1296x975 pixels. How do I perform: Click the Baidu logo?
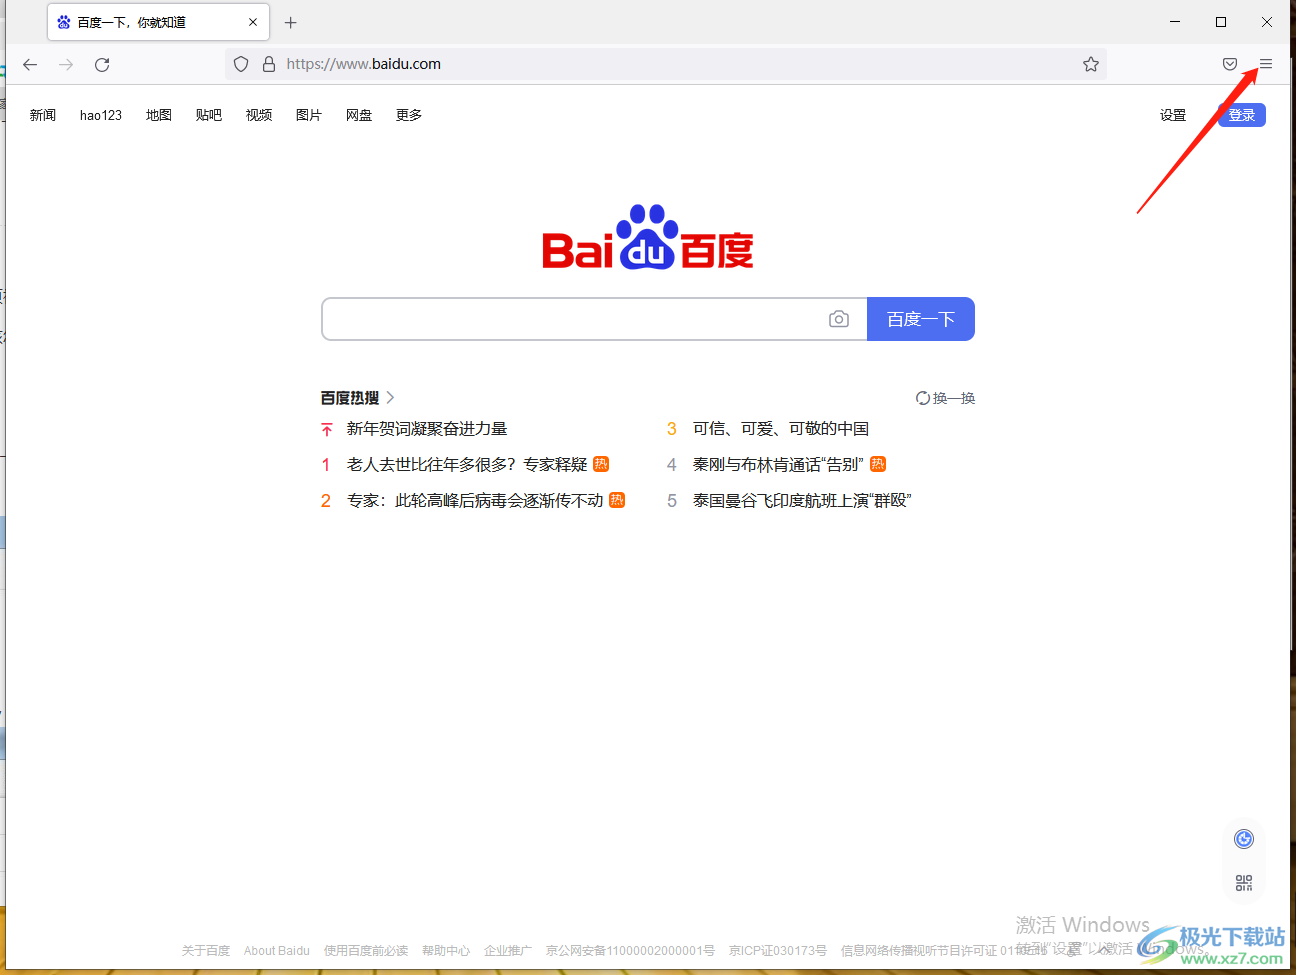point(648,238)
